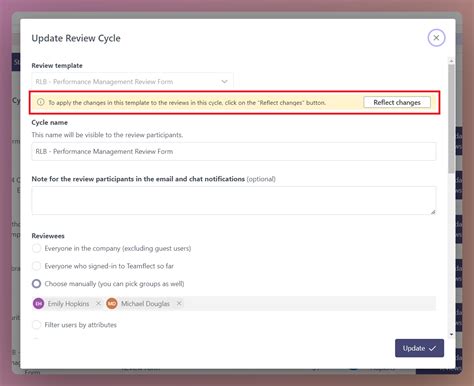
Task: Click the 'Note for the review participants' label
Action: [138, 179]
